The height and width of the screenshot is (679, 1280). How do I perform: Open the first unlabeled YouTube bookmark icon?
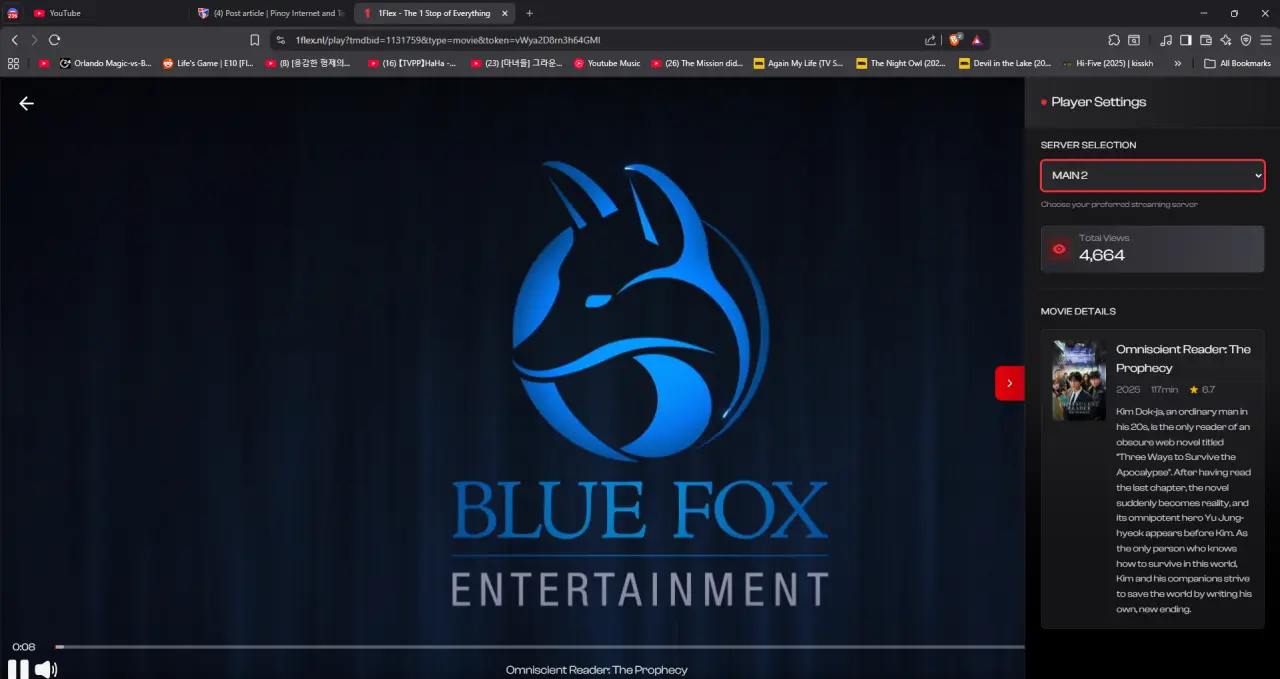(x=44, y=63)
